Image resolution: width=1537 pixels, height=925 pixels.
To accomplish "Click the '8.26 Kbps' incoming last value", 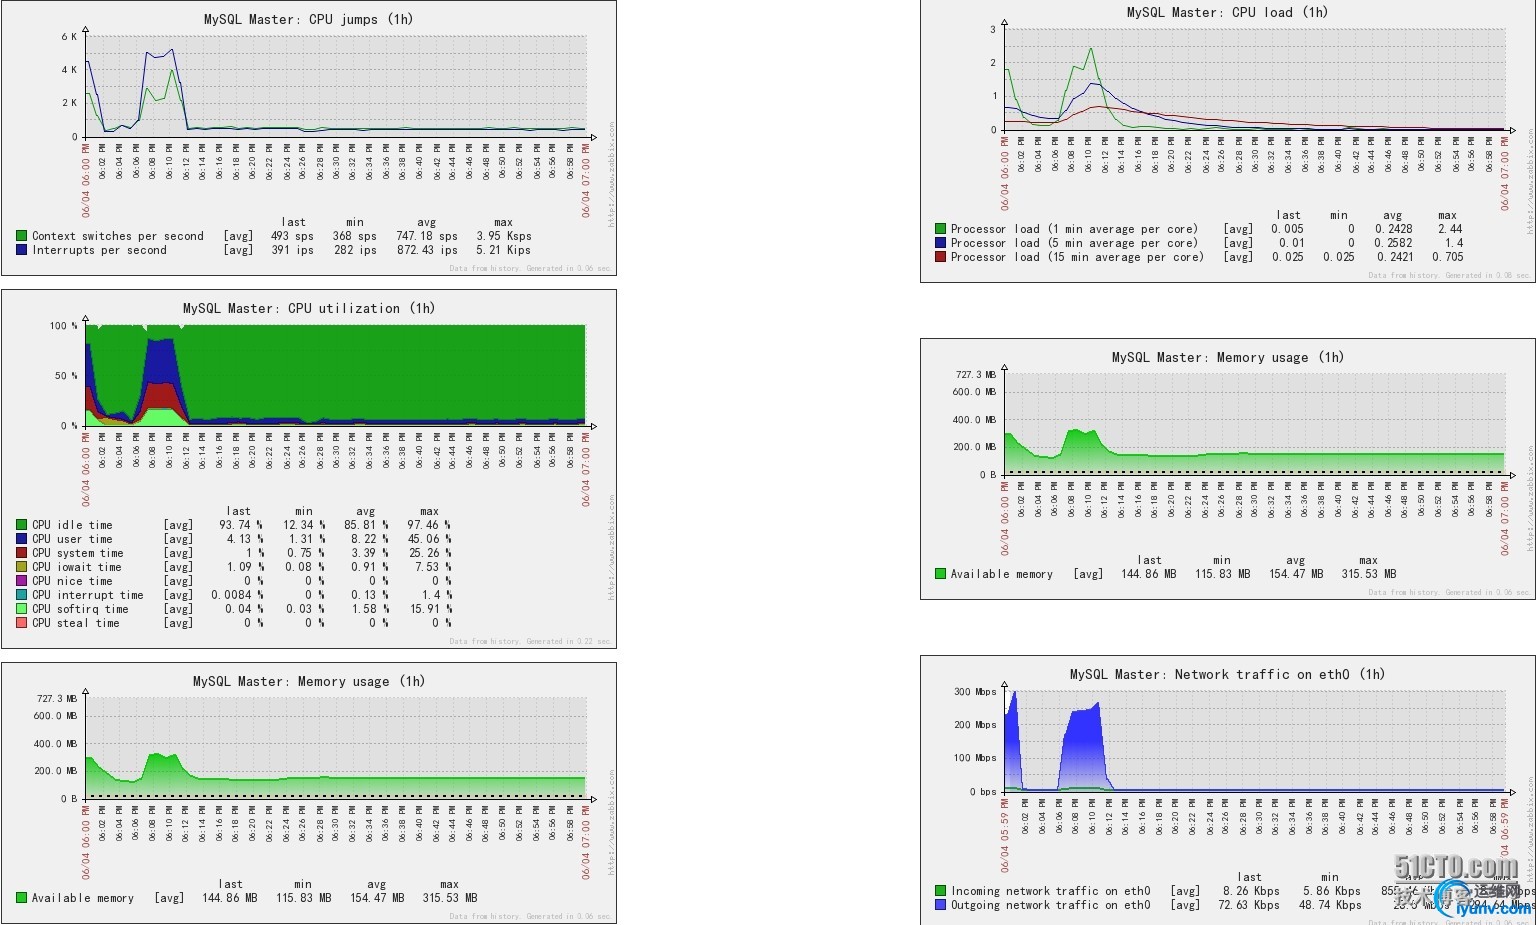I will click(x=1251, y=891).
